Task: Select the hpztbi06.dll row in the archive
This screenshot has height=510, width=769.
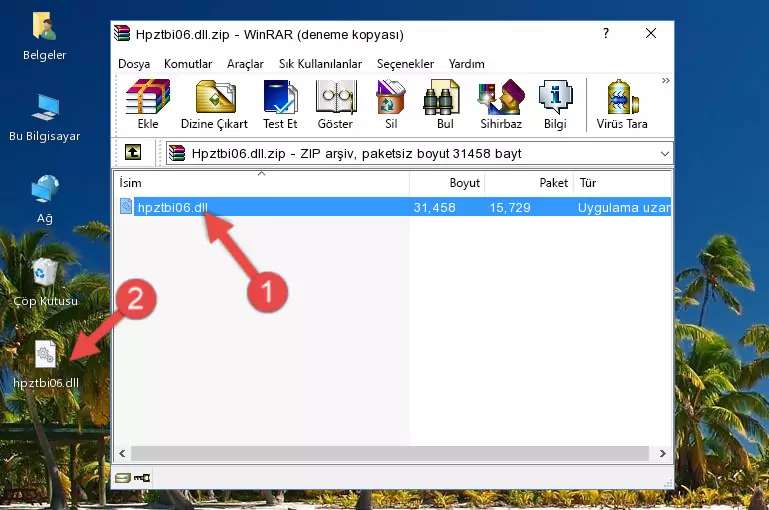Action: point(393,207)
